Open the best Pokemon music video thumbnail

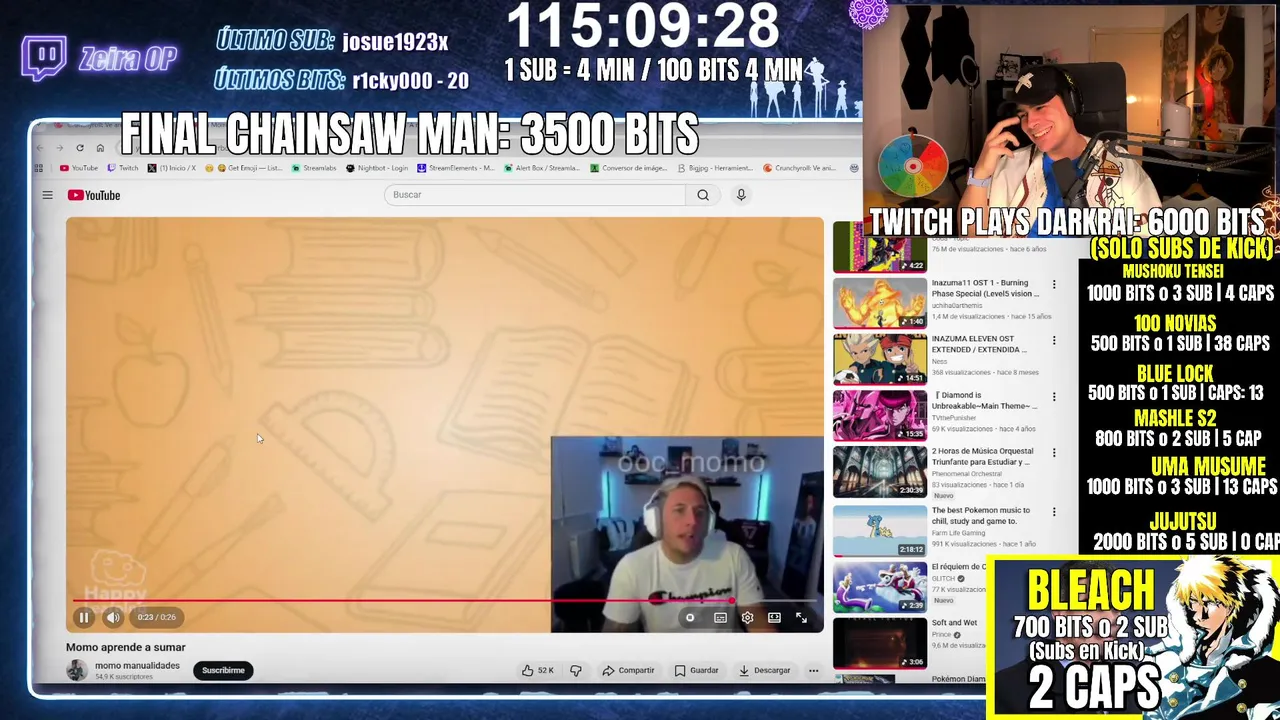pyautogui.click(x=880, y=530)
